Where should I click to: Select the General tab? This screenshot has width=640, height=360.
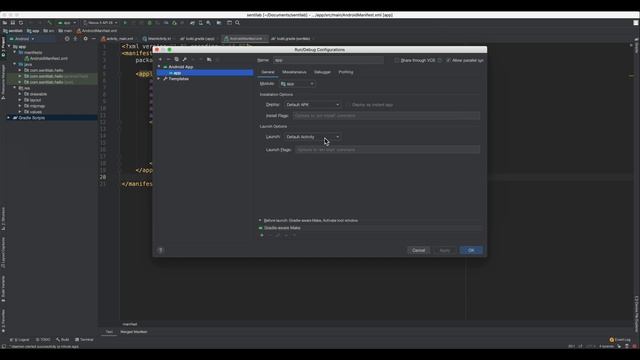pos(268,72)
